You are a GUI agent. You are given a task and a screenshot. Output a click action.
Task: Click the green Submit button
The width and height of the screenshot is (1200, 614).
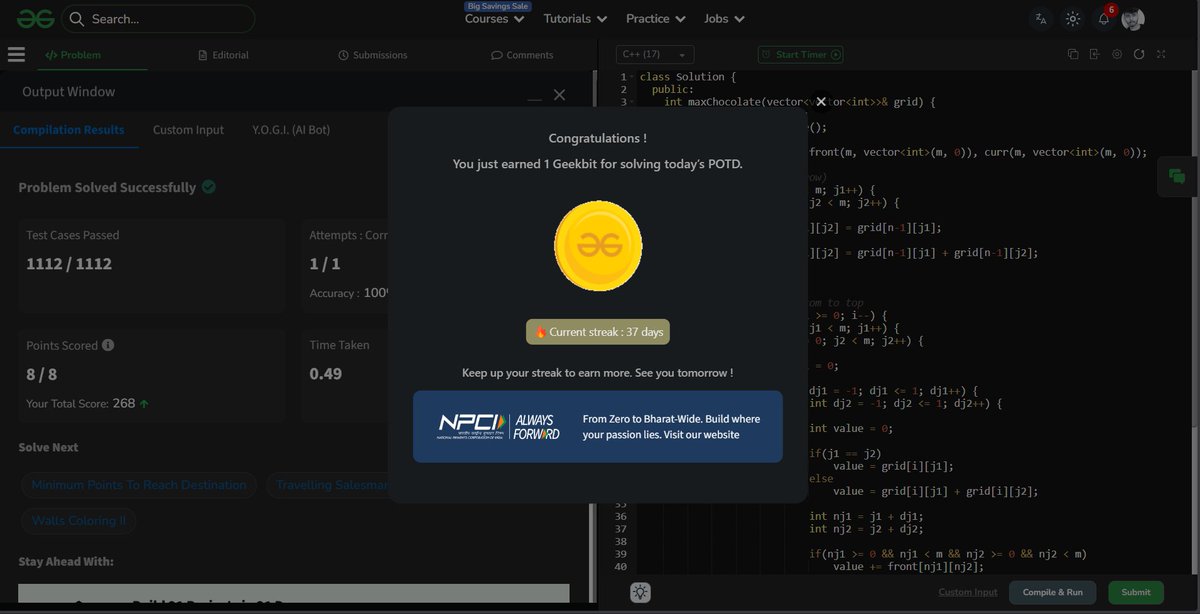click(1136, 592)
